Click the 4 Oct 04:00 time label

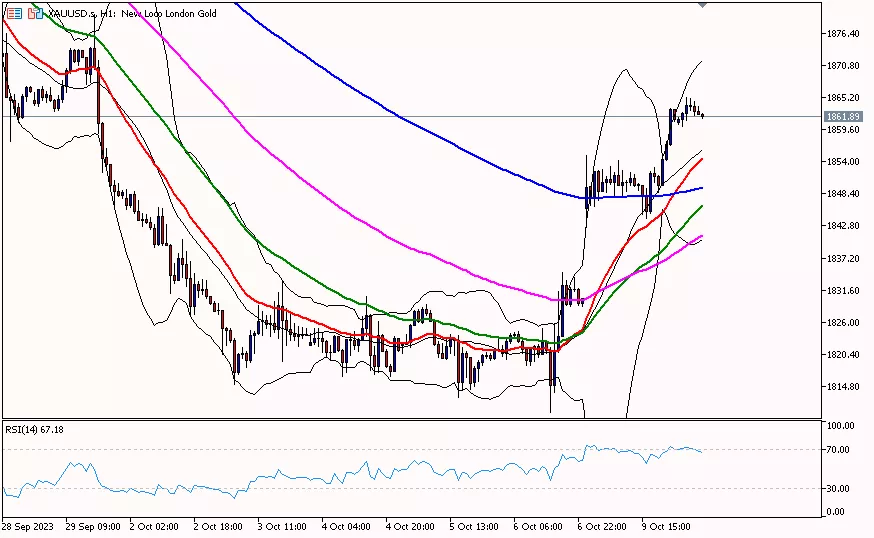346,526
